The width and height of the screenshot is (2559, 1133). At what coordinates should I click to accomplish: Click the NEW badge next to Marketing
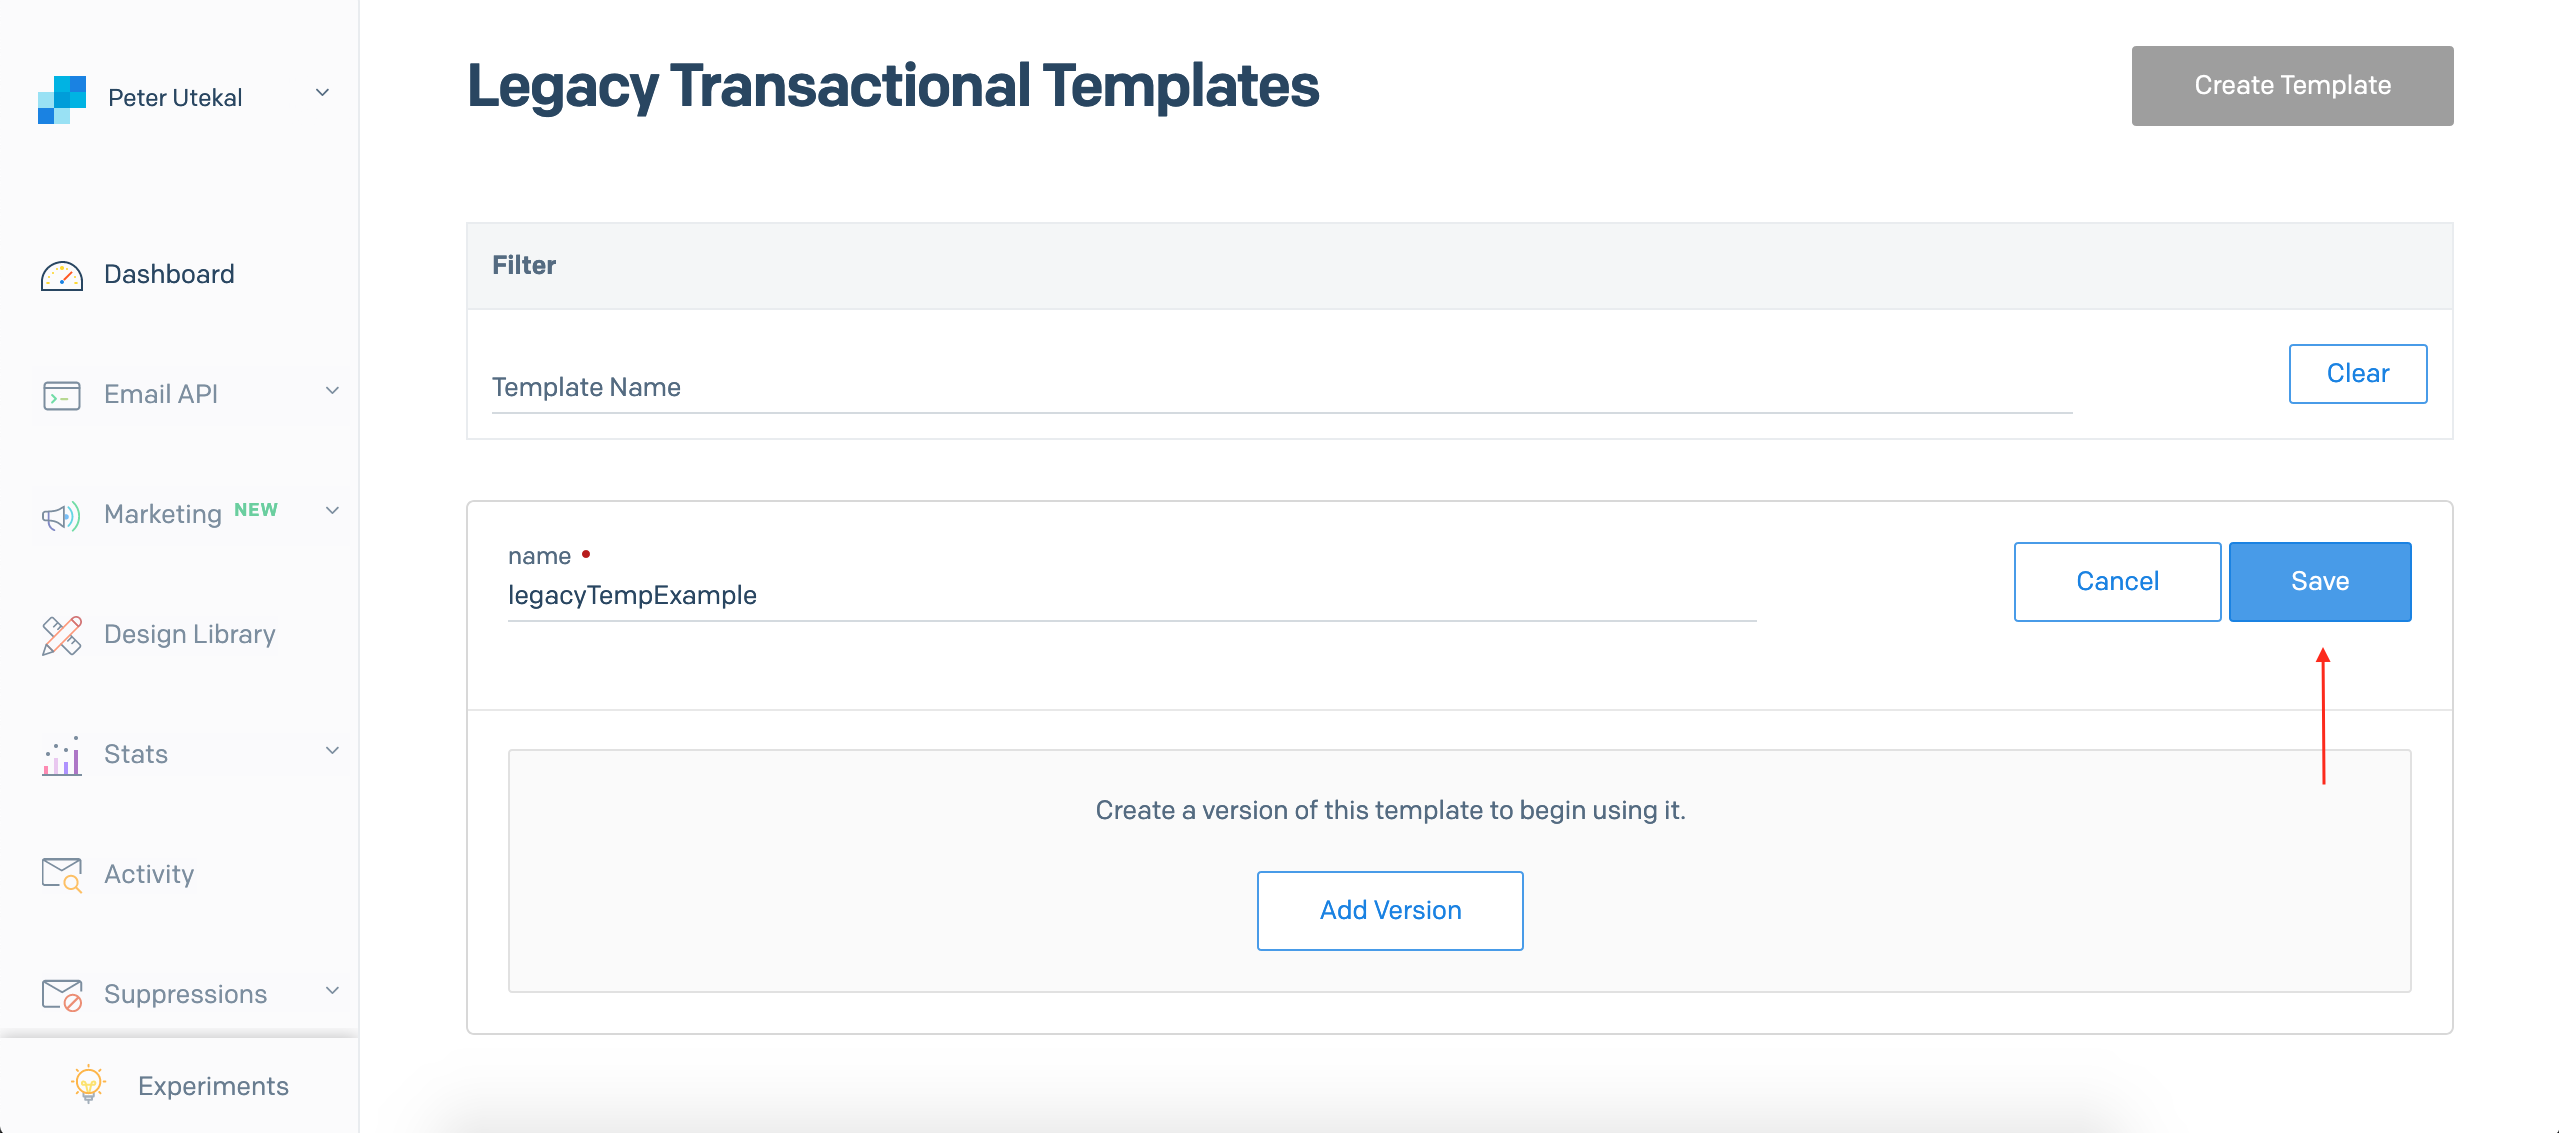point(257,509)
